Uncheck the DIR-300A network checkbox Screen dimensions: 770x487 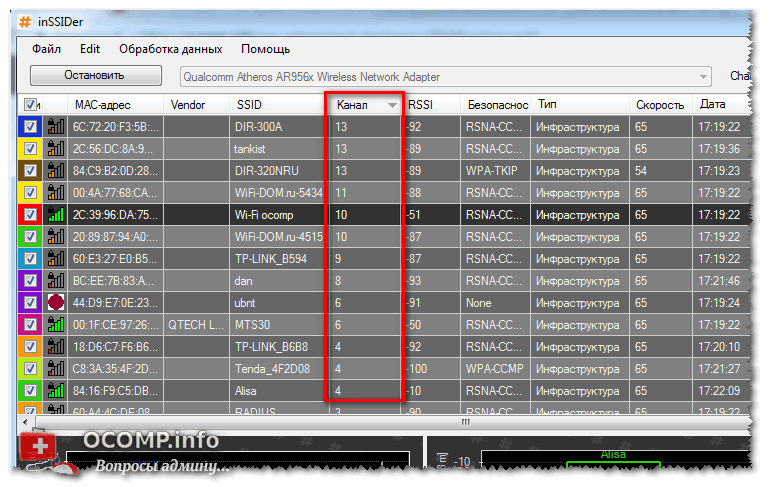tap(30, 127)
